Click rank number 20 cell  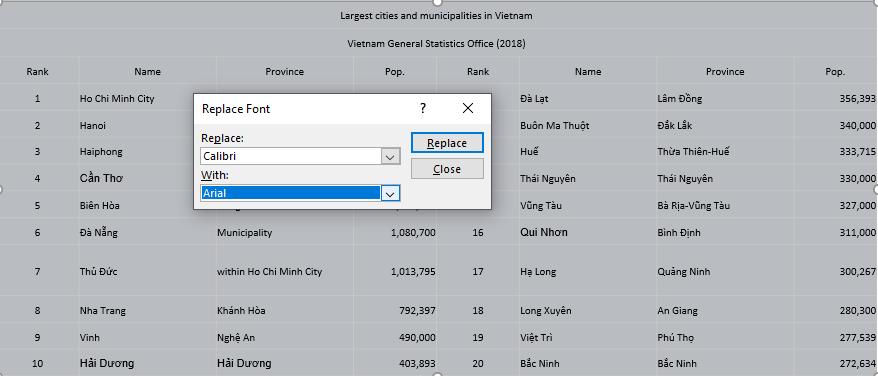click(478, 364)
